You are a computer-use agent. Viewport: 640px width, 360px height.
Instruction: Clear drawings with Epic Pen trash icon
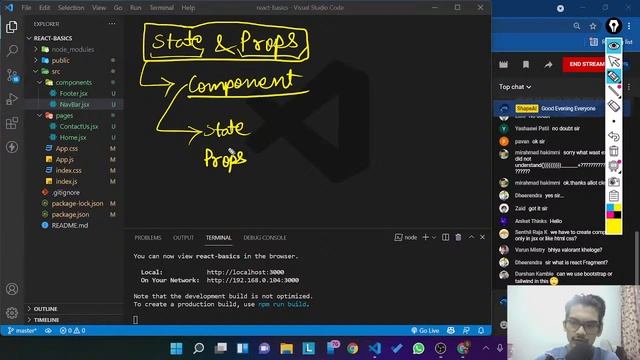(x=614, y=151)
